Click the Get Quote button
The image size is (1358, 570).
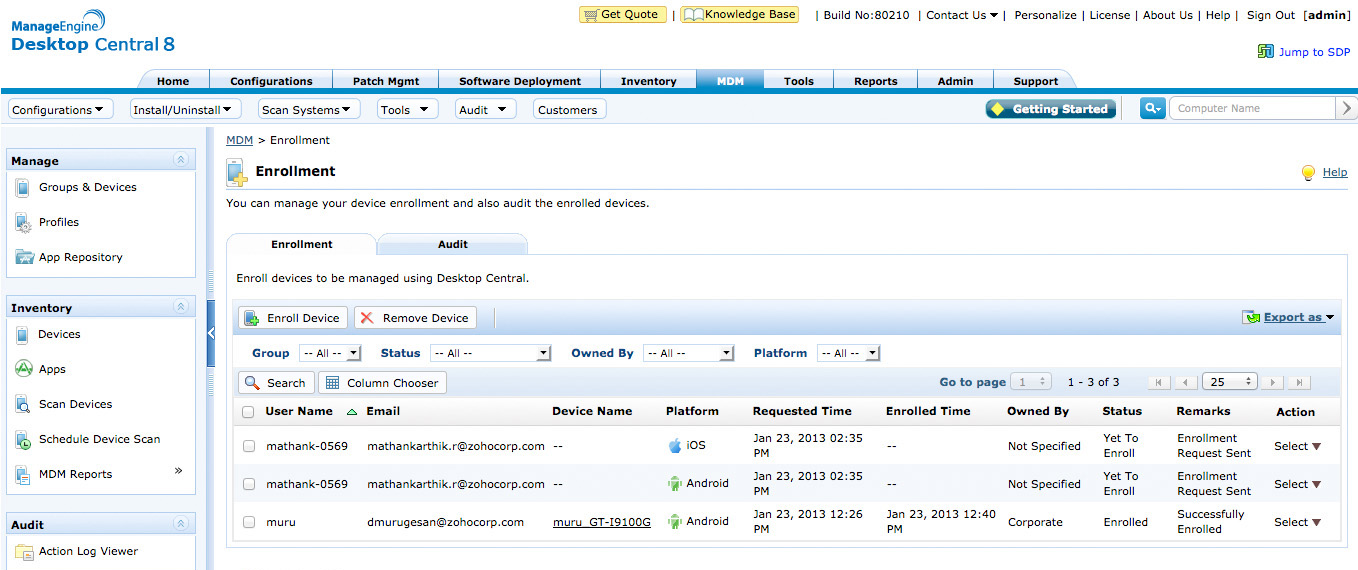tap(622, 14)
